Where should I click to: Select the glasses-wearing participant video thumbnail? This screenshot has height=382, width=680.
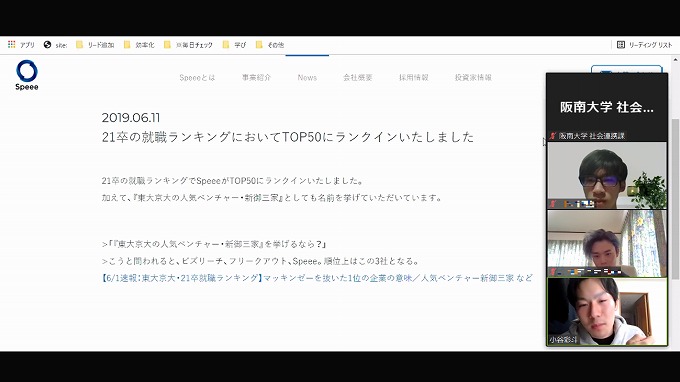click(607, 176)
